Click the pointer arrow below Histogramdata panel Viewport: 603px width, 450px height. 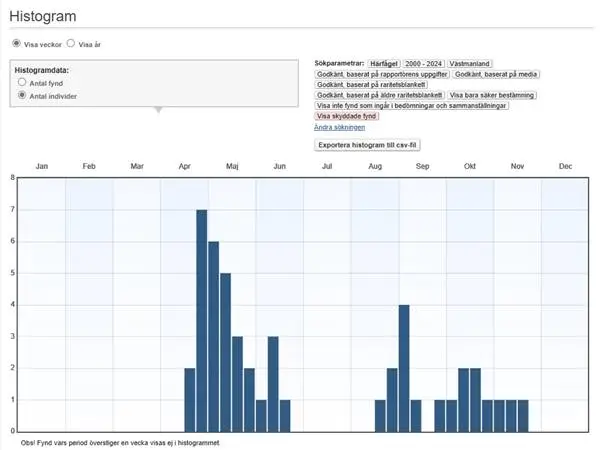coord(156,110)
